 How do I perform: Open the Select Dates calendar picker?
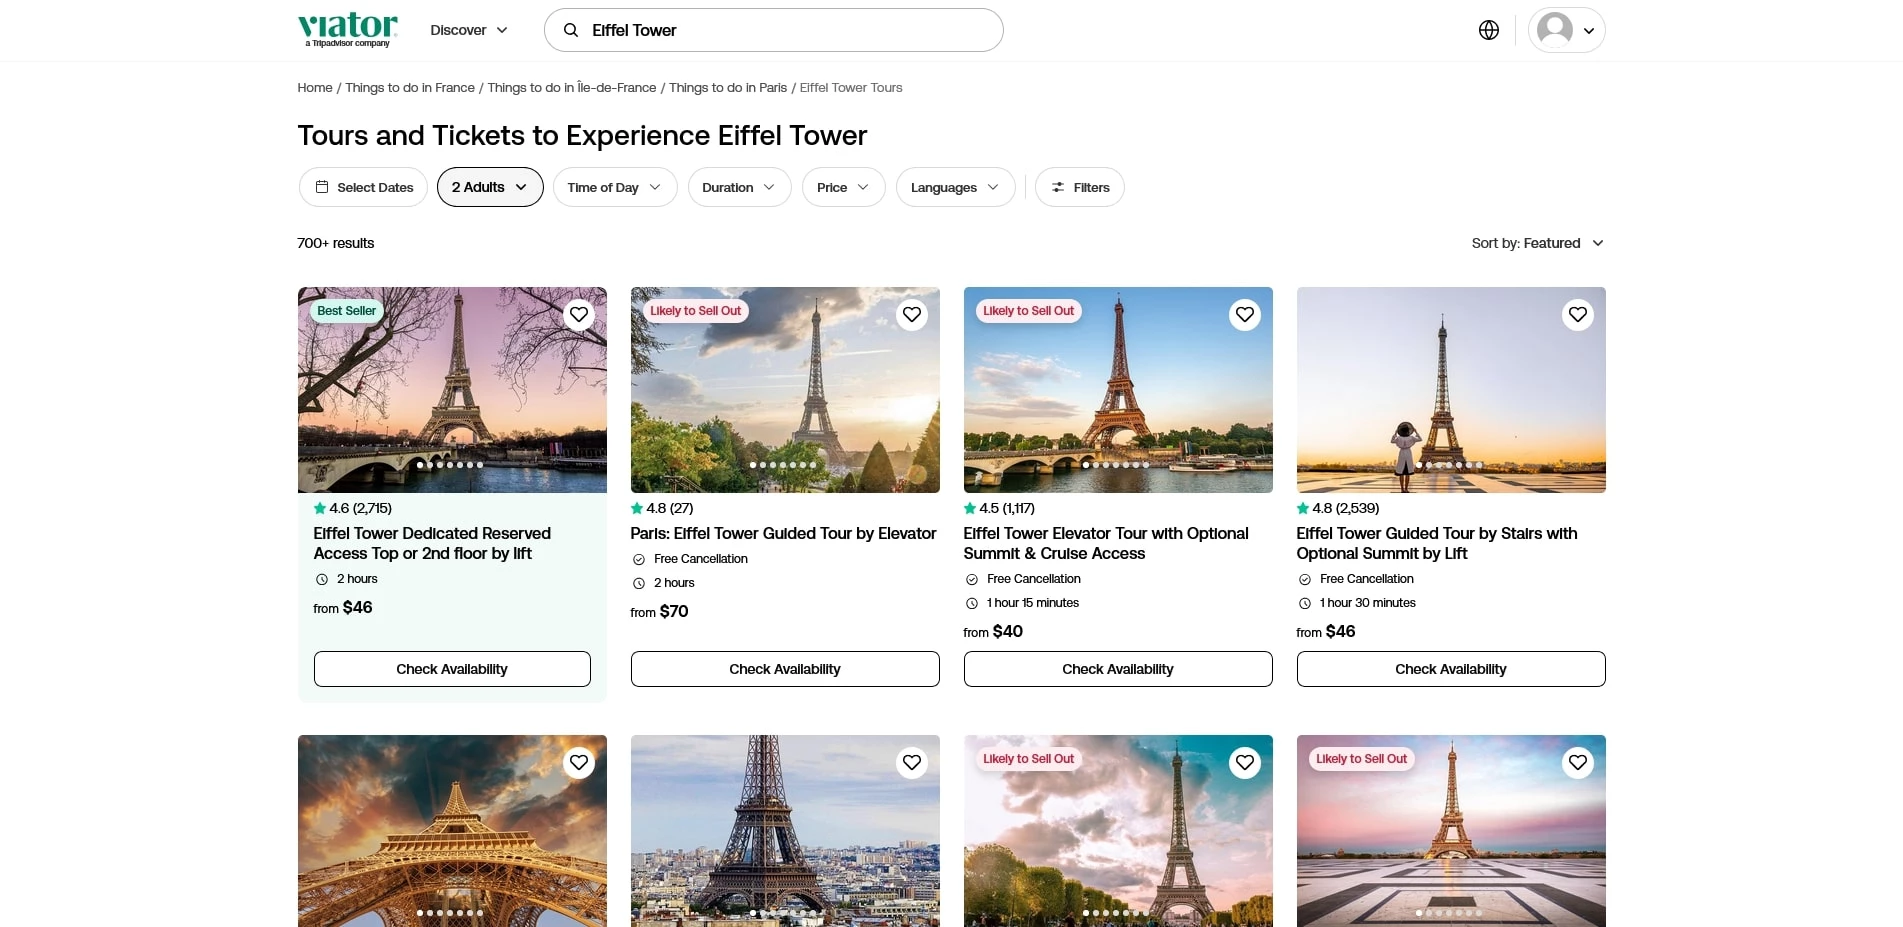tap(363, 187)
